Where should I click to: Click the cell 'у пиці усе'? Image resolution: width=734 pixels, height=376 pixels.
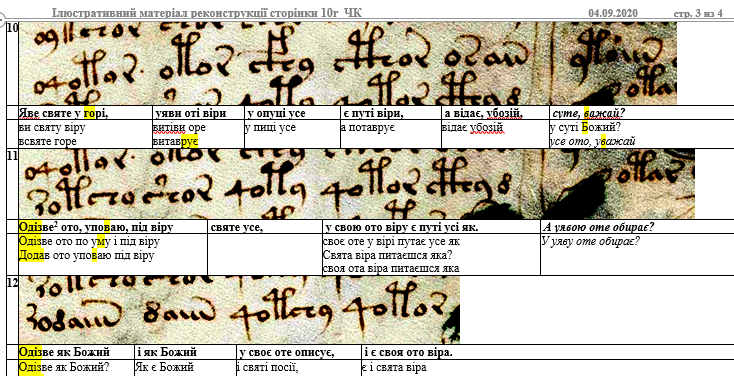click(292, 134)
